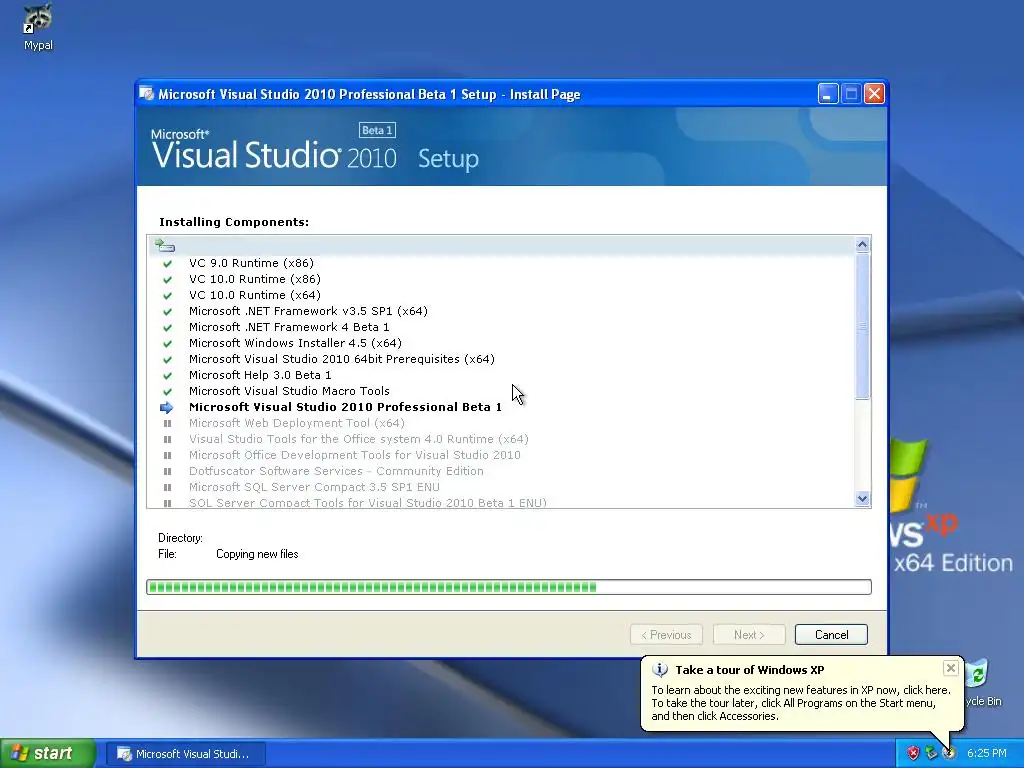Click the green checkmark beside VC 9.0 Runtime (x86)
Screen dimensions: 1024x768
tap(167, 264)
